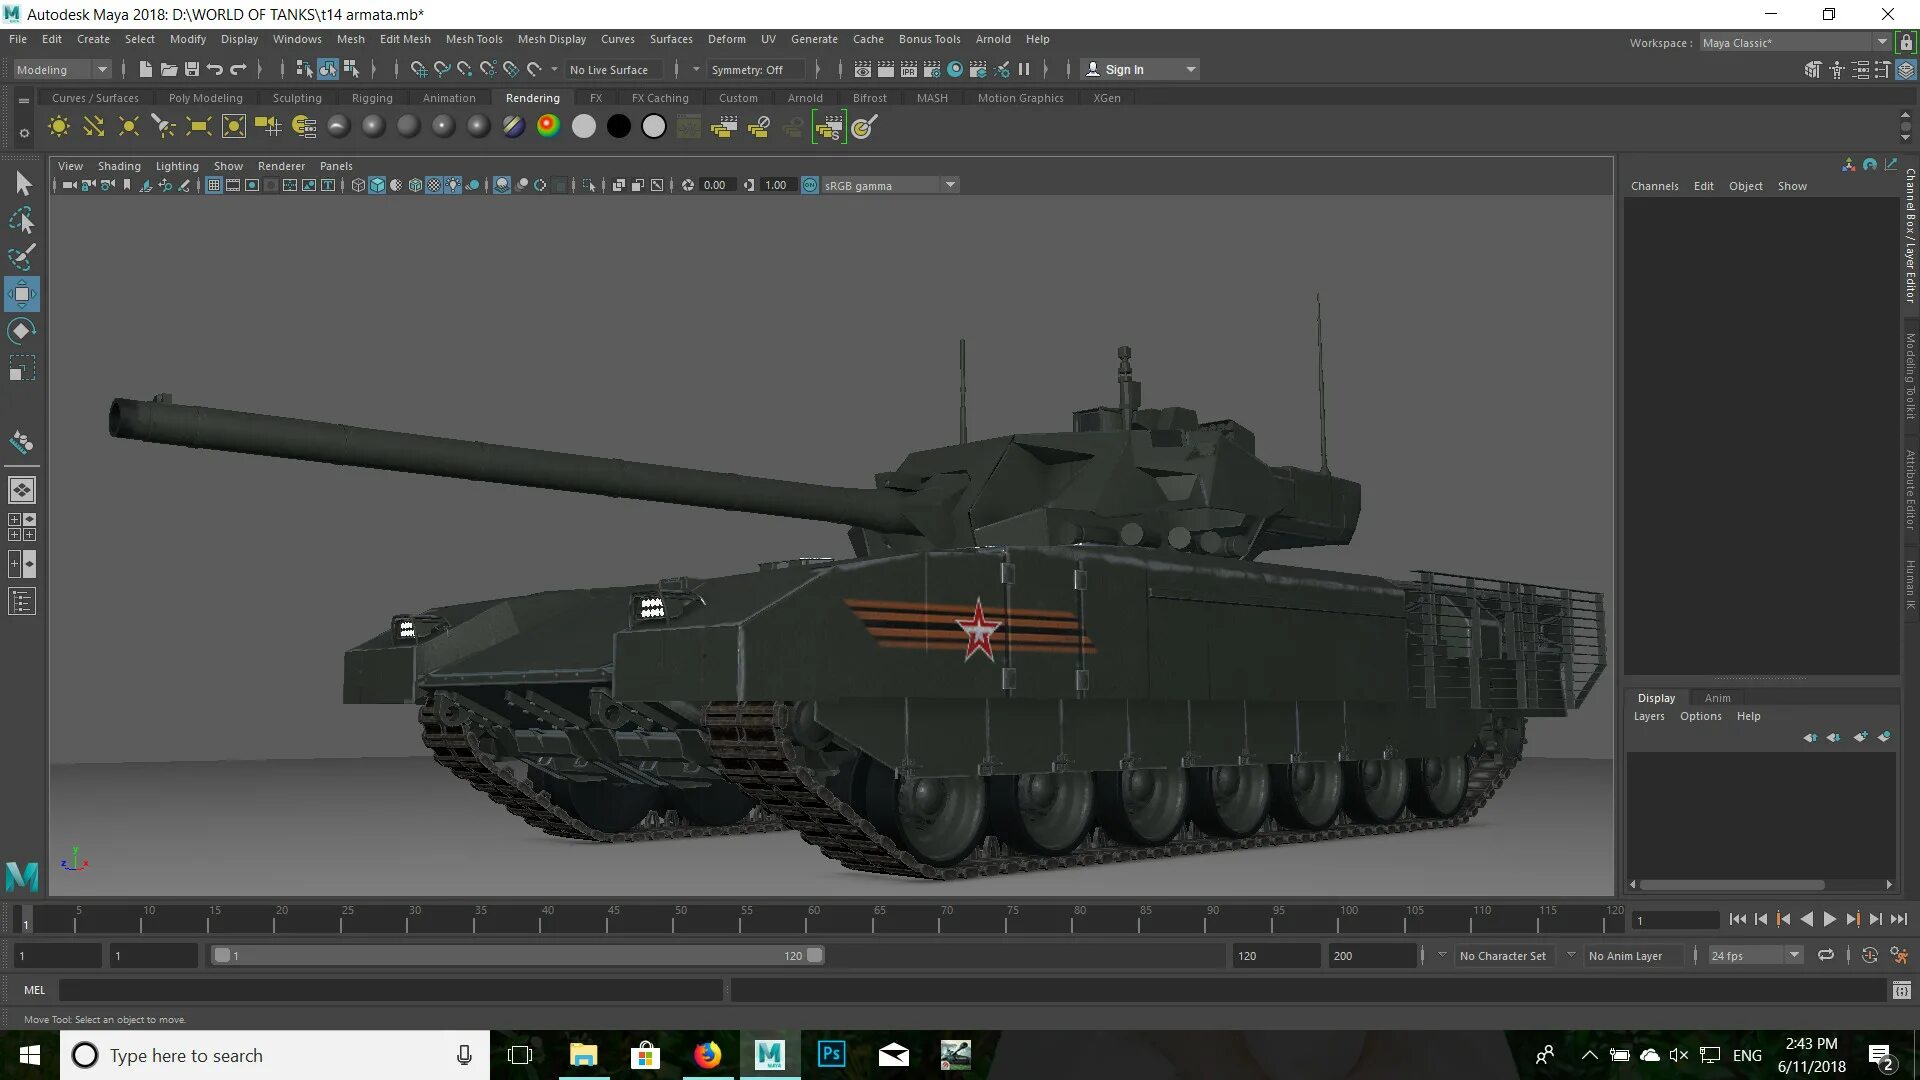Open the Render Setup green-bracketed shelf icon
The height and width of the screenshot is (1080, 1920).
coord(828,127)
